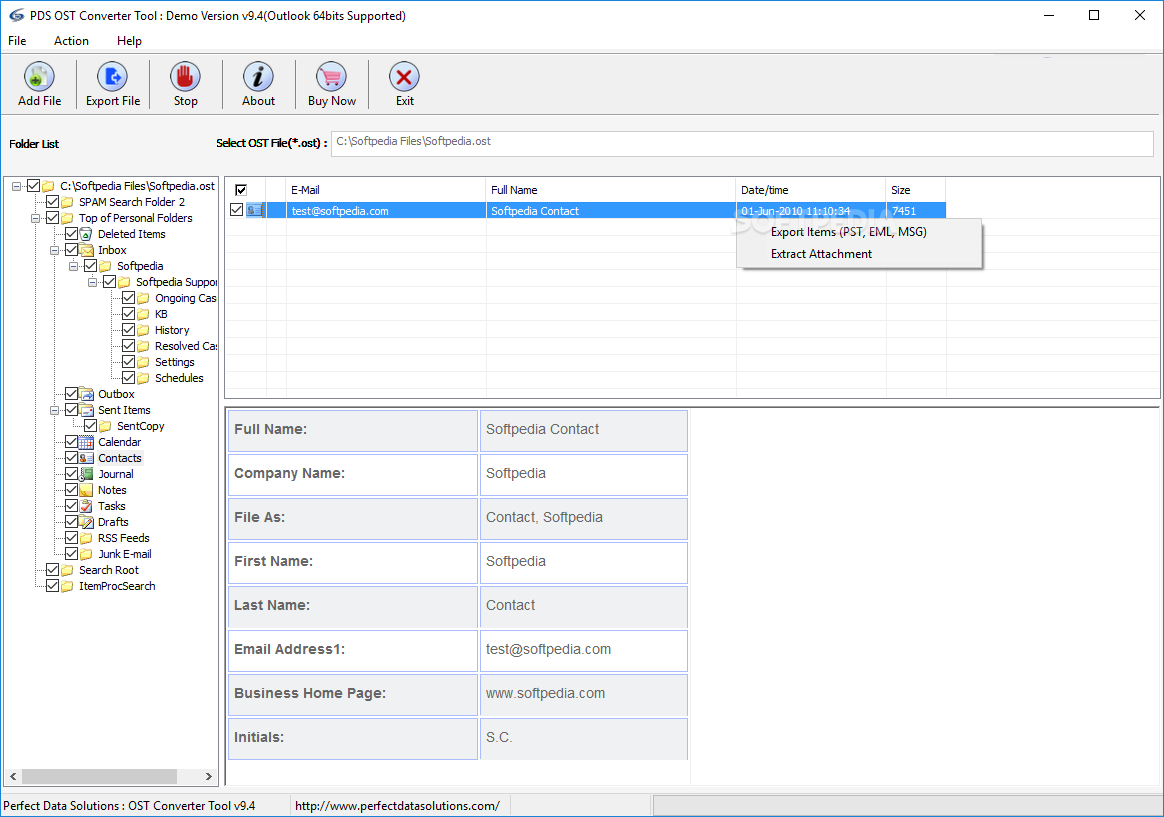
Task: Click the Export File toolbar icon
Action: click(112, 76)
